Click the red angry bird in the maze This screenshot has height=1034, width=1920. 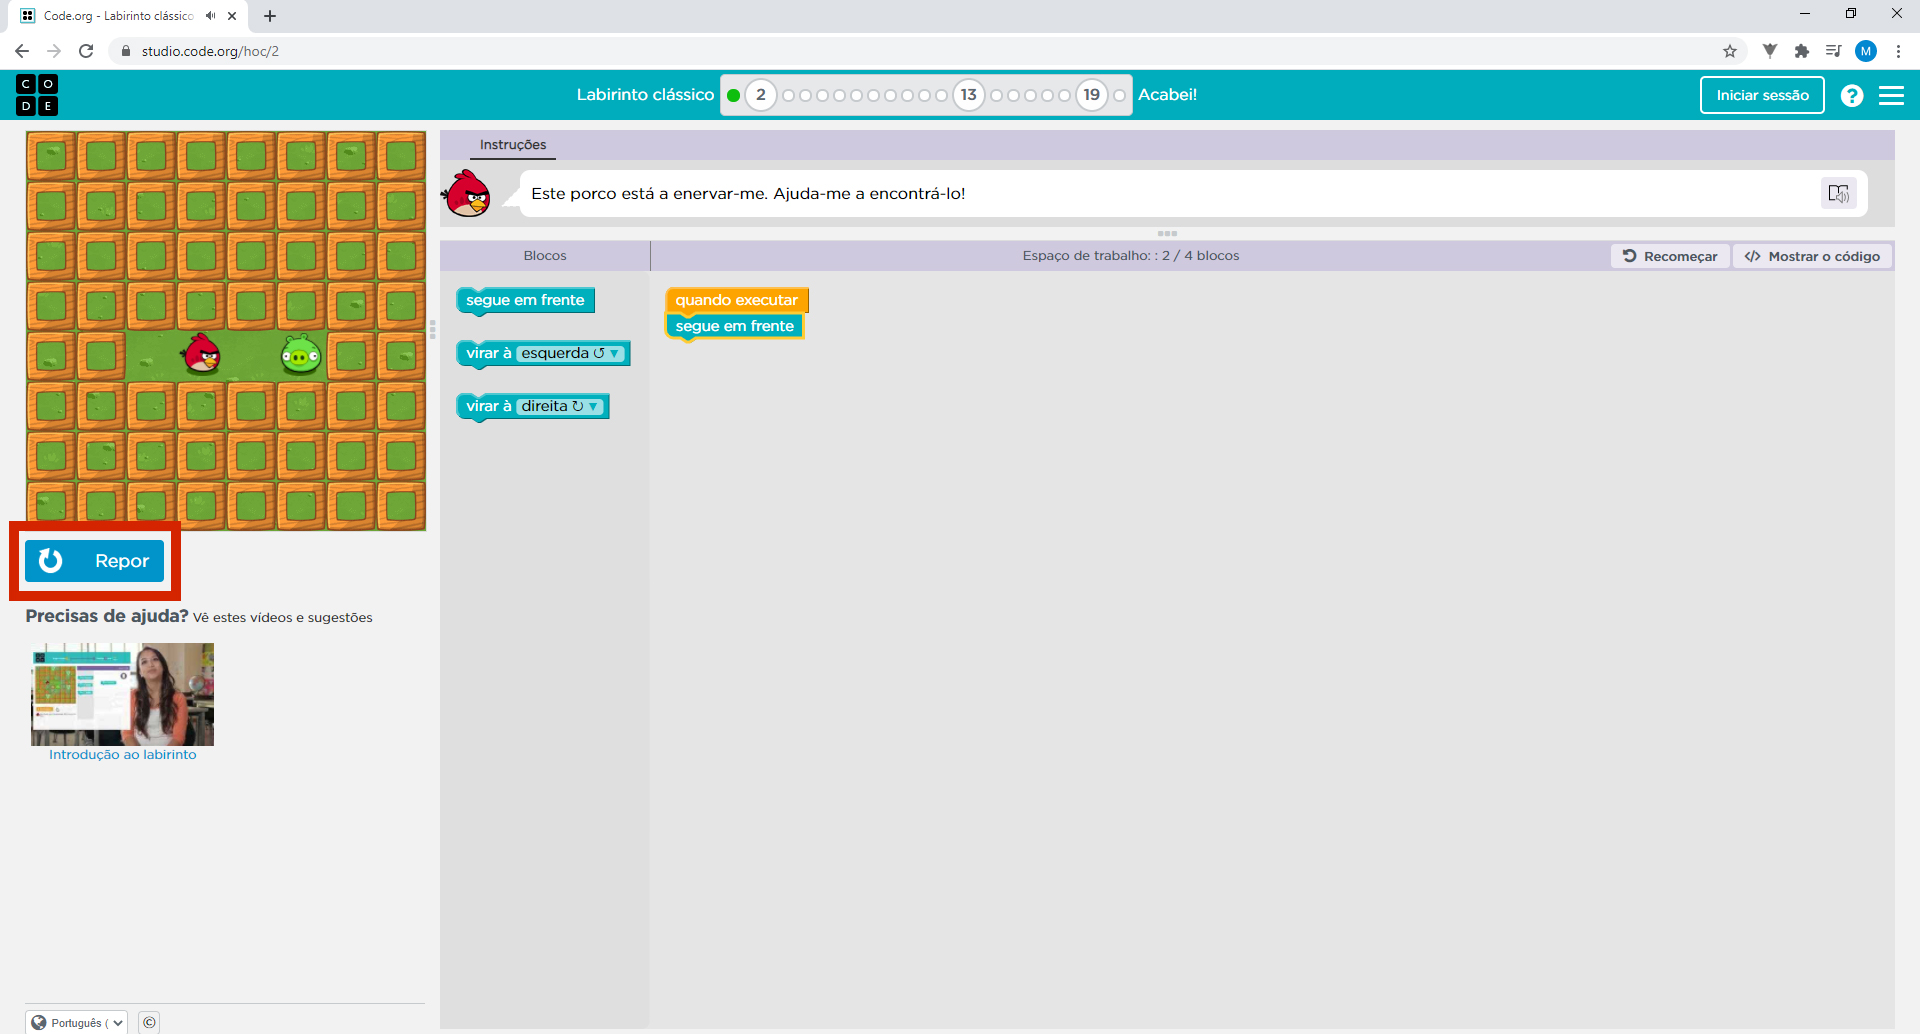point(202,354)
